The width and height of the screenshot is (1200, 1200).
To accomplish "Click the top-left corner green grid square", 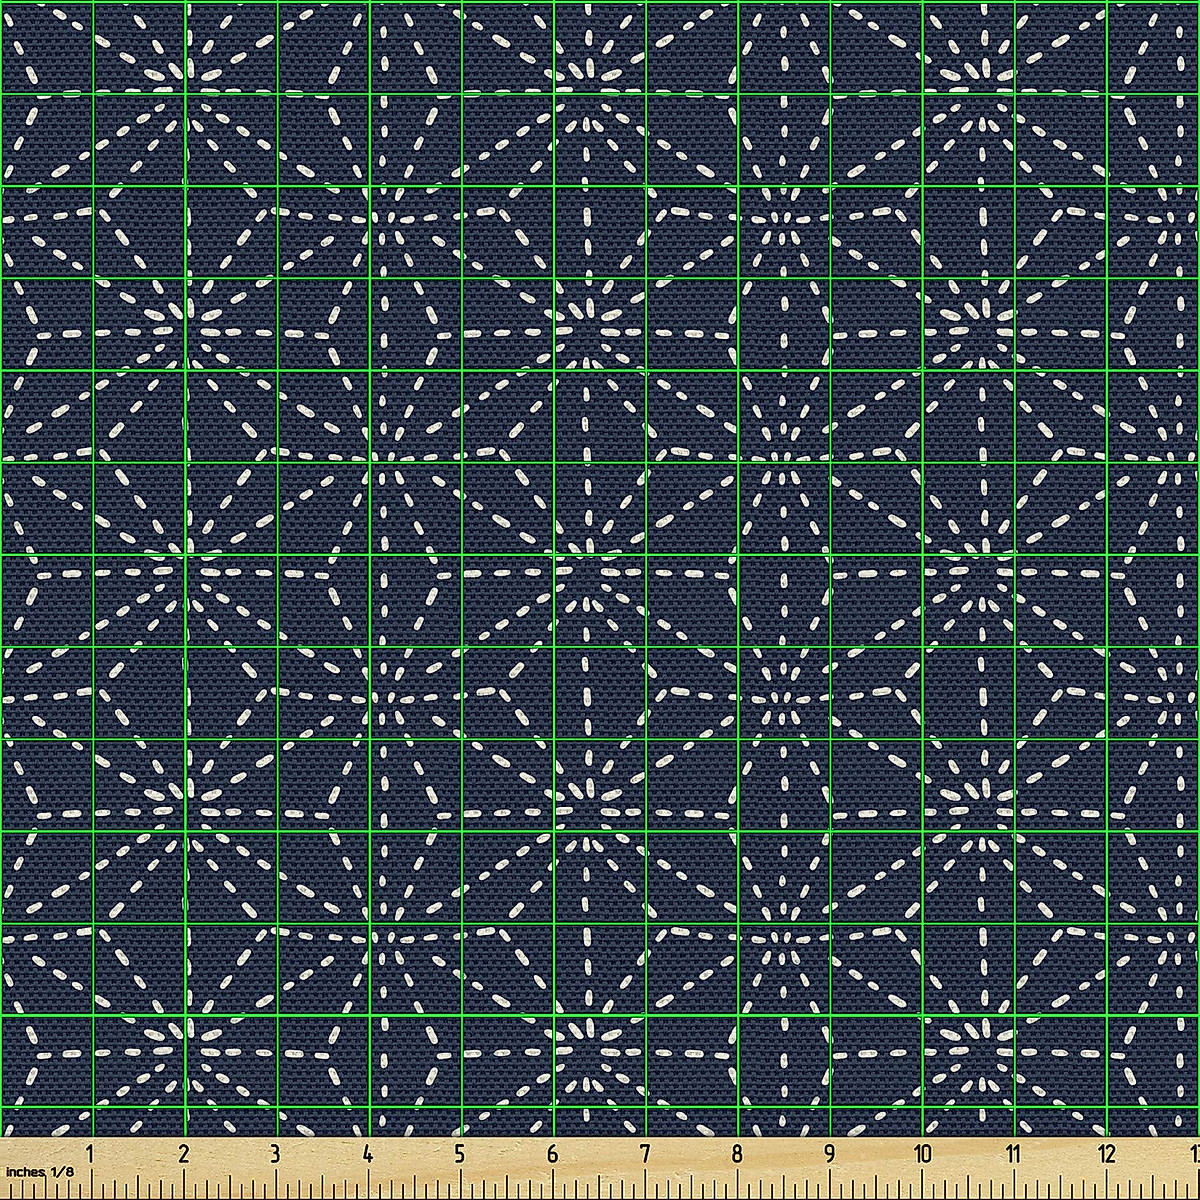I will pyautogui.click(x=47, y=47).
